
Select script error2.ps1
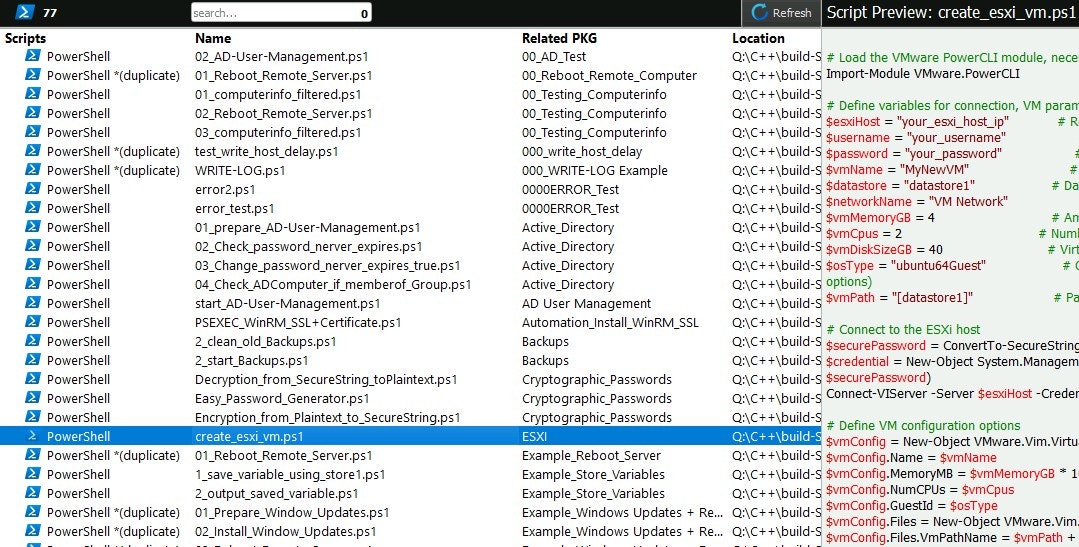(225, 189)
